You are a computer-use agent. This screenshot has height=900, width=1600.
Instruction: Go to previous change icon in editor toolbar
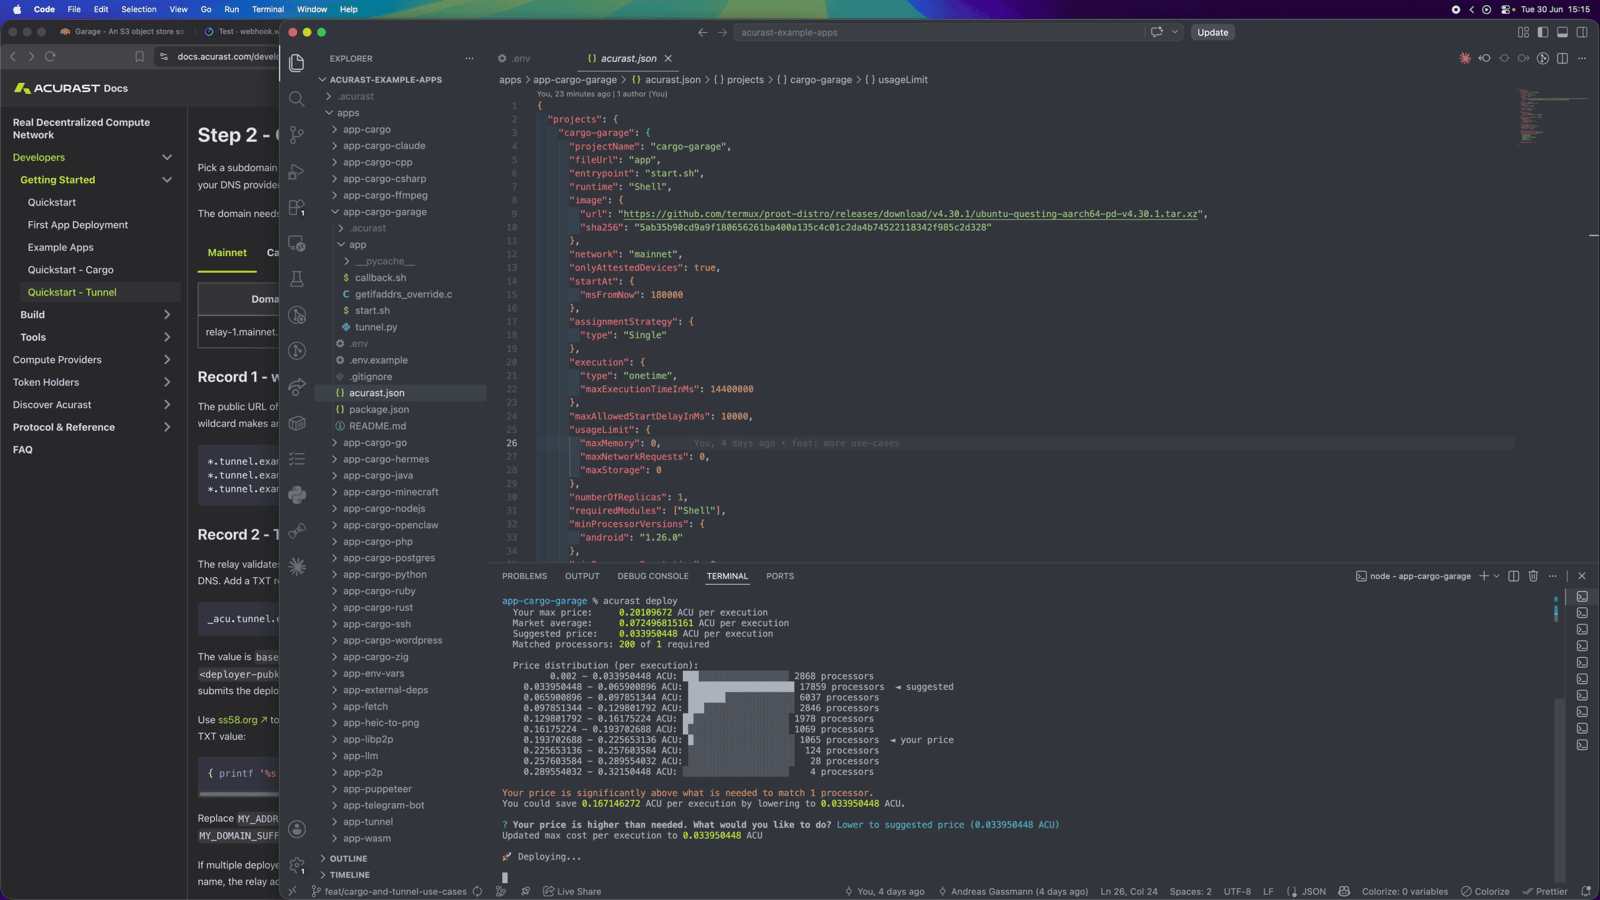coord(1485,58)
